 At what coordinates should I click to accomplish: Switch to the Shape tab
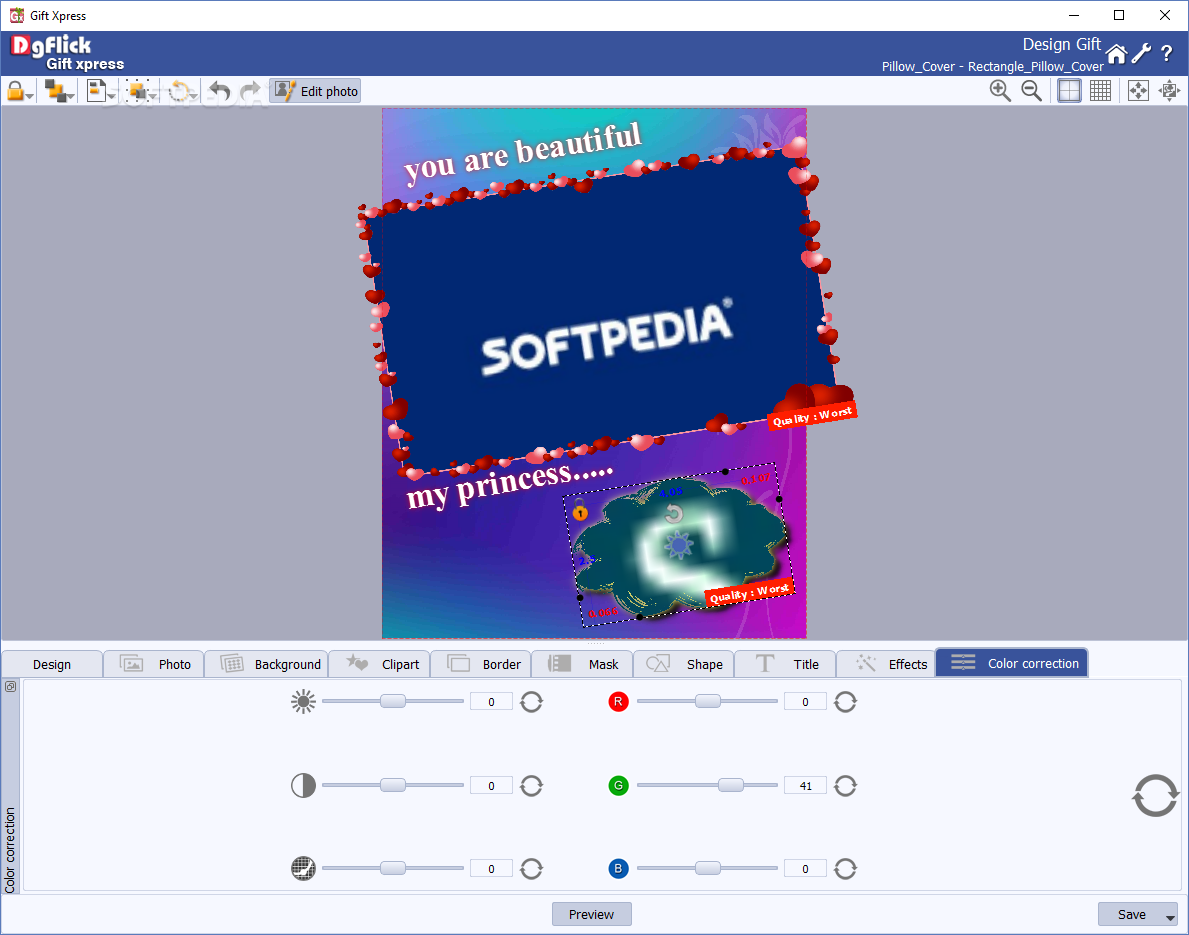tap(684, 664)
